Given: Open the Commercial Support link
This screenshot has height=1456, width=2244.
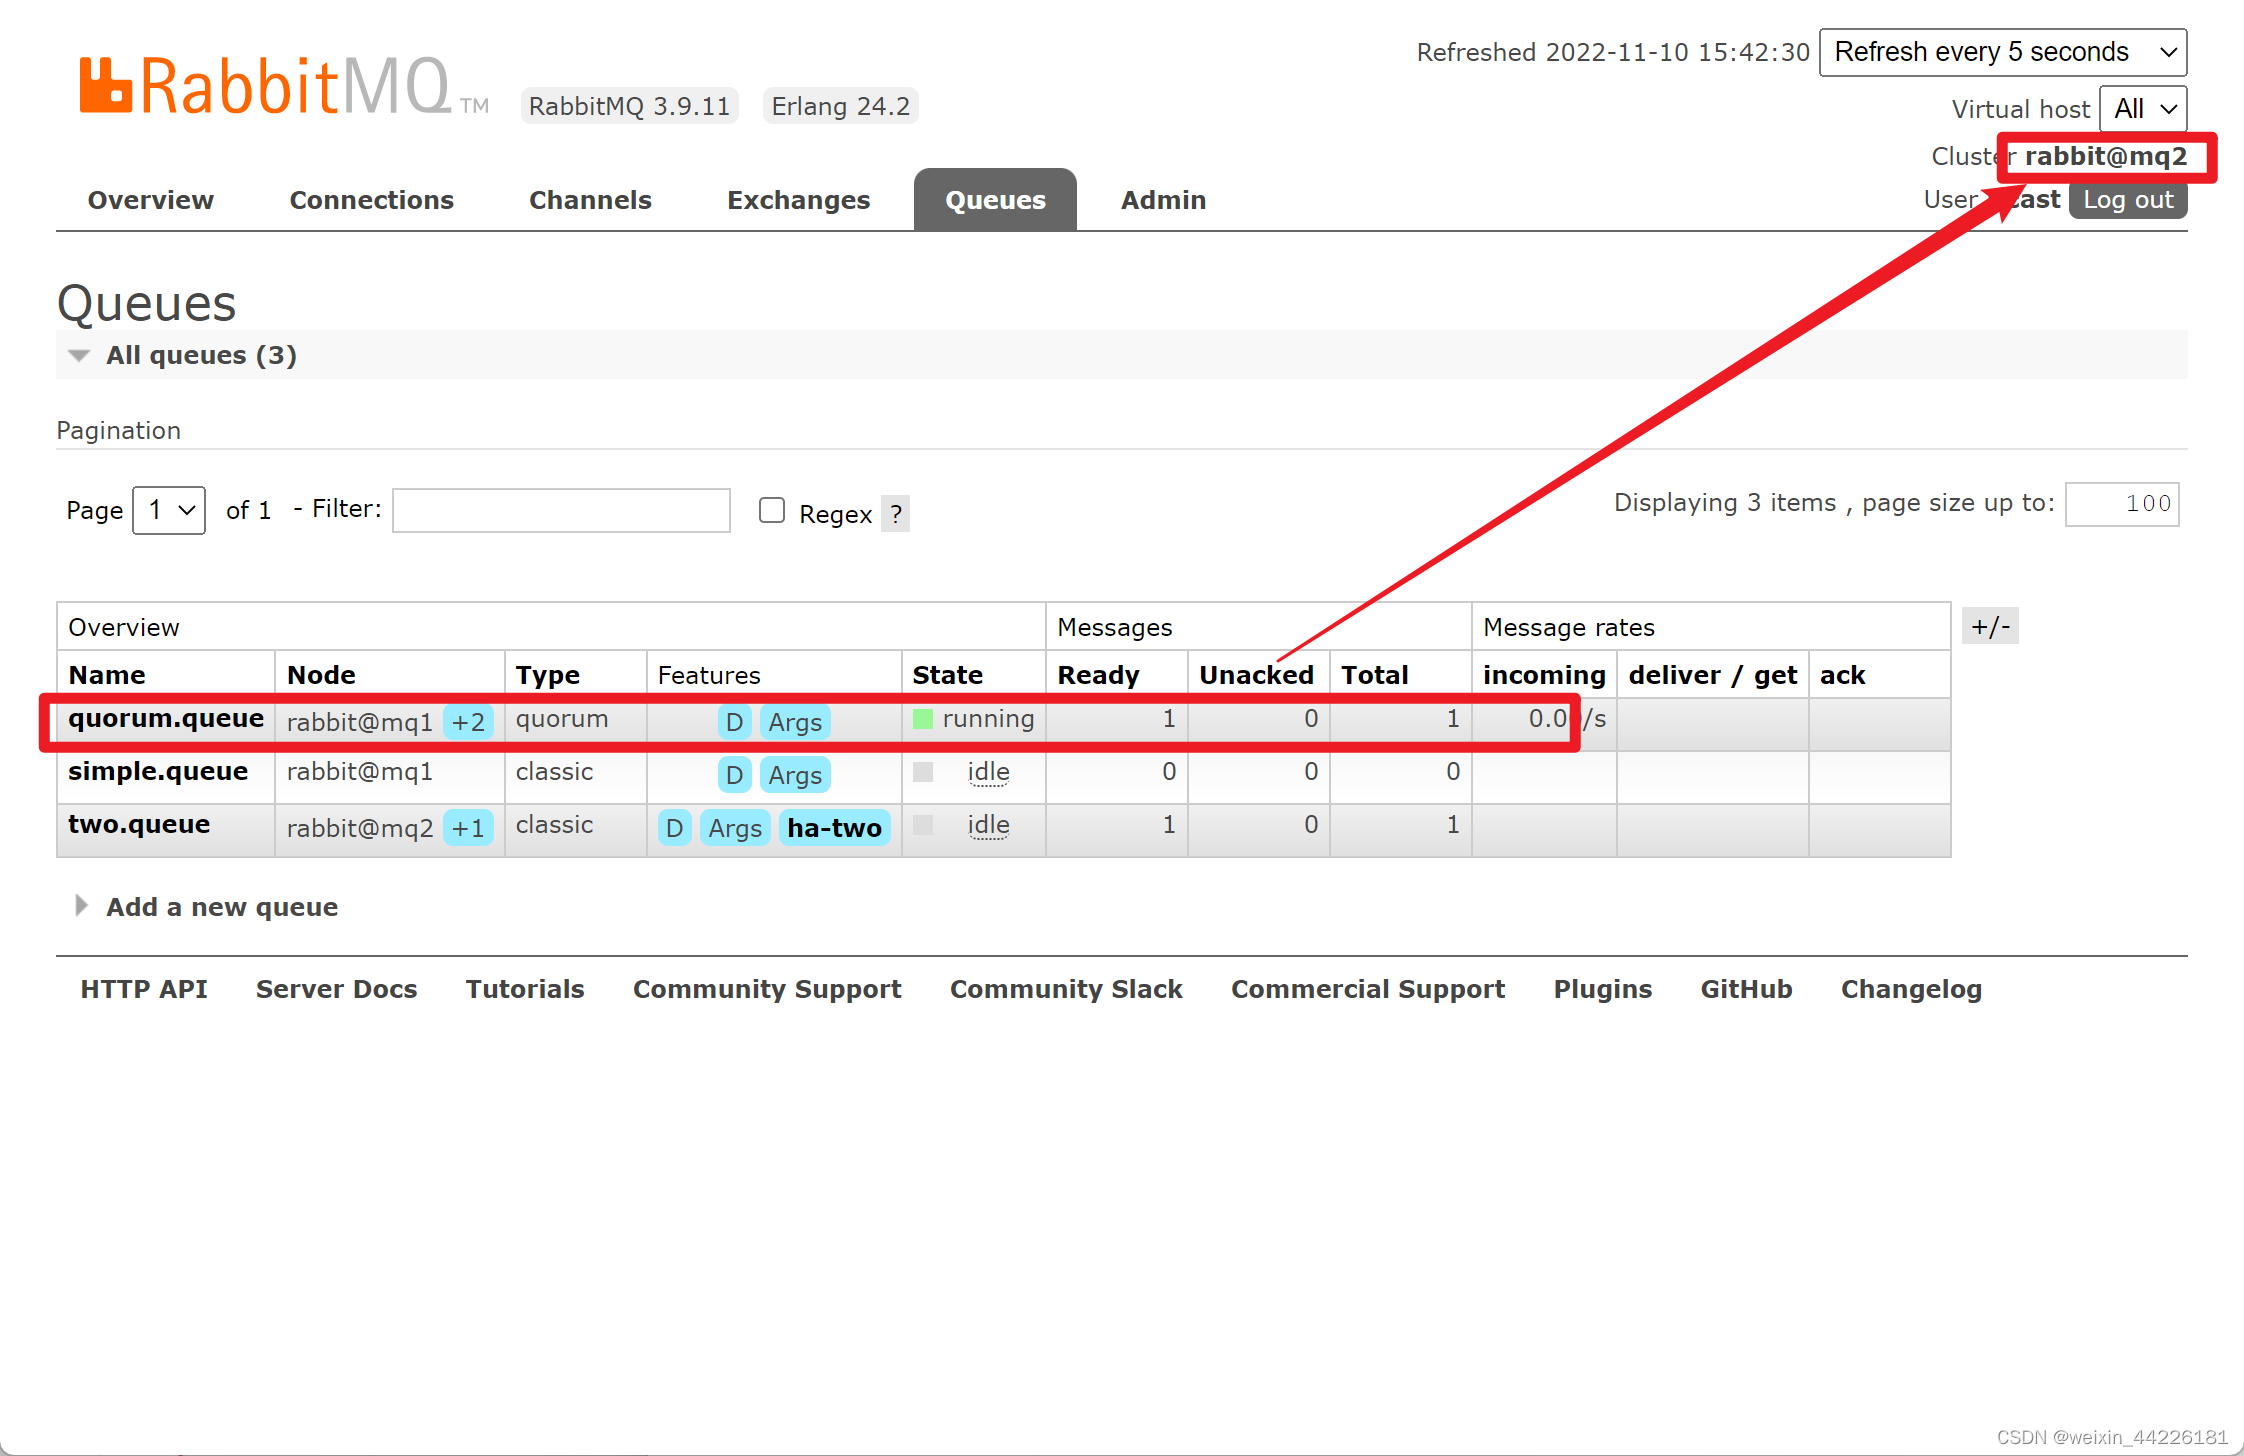Looking at the screenshot, I should (1368, 989).
